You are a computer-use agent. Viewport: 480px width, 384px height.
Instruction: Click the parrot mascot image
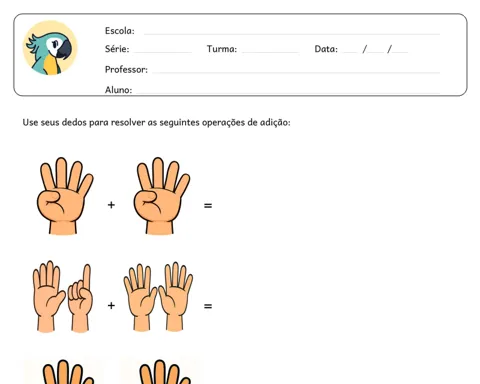(50, 48)
